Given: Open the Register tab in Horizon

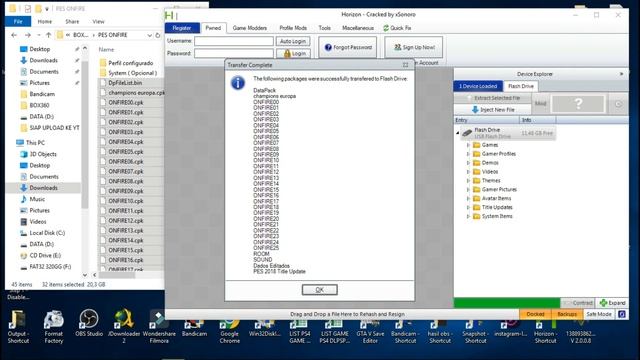Looking at the screenshot, I should pos(182,28).
